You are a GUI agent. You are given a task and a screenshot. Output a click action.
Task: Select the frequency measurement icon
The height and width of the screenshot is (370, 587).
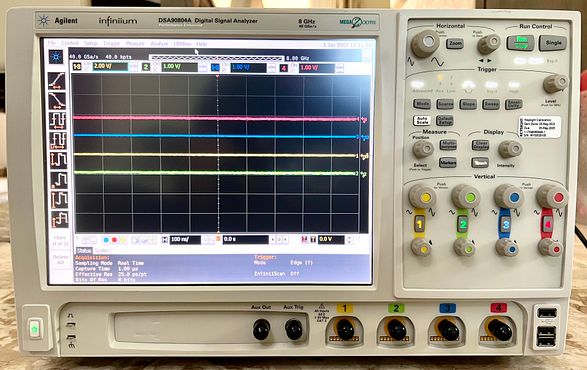pos(58,140)
